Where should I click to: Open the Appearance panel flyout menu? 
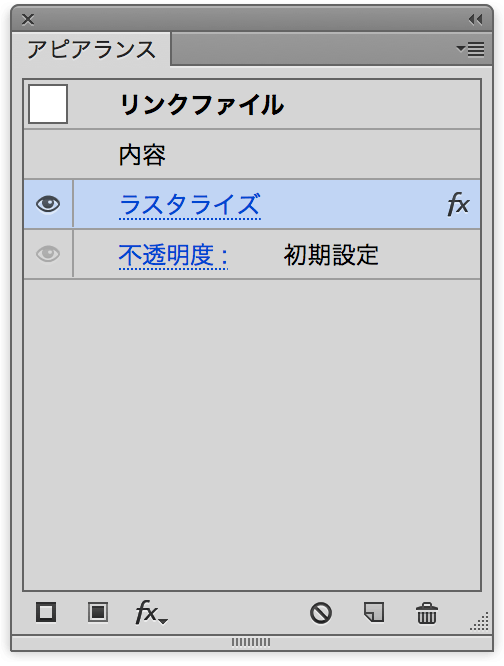(470, 49)
